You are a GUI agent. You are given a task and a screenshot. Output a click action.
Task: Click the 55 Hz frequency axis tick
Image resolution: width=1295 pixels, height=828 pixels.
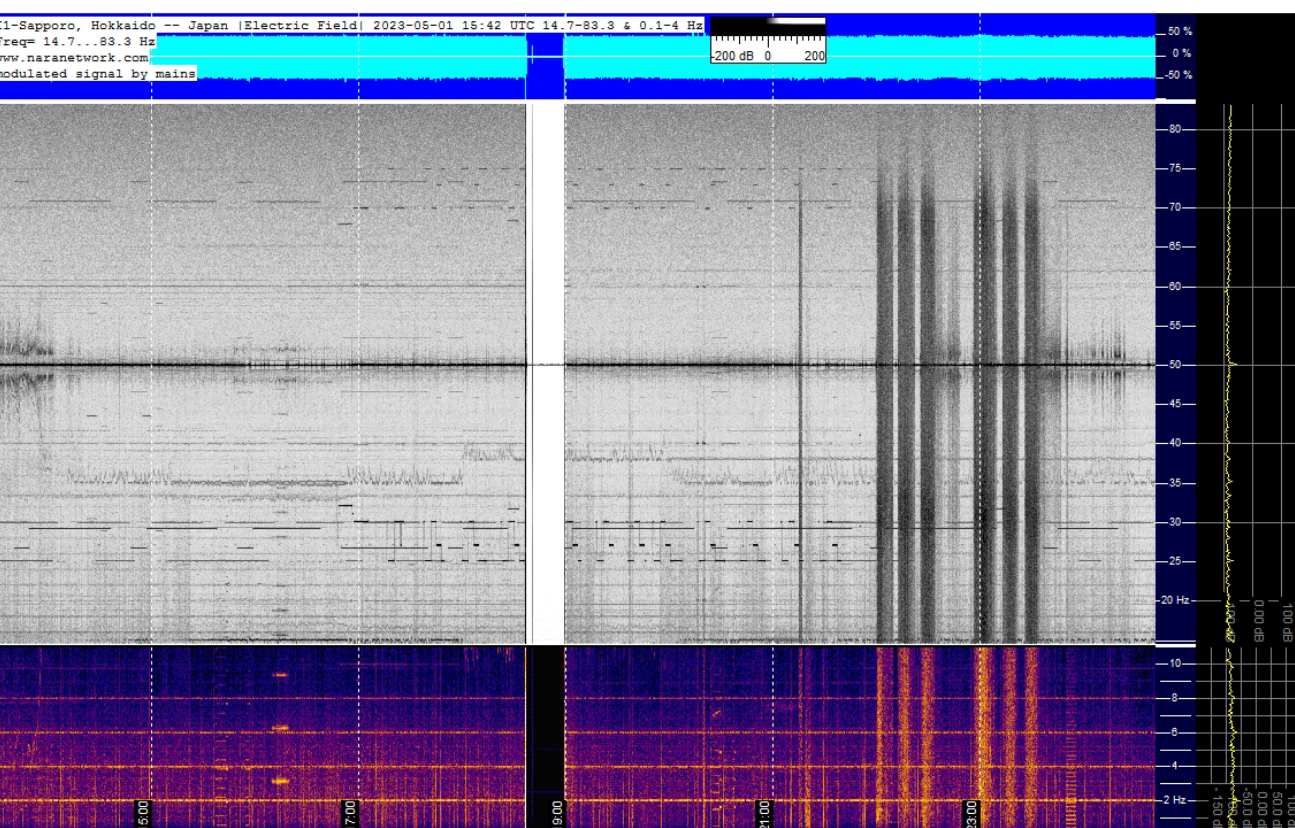tap(1176, 326)
